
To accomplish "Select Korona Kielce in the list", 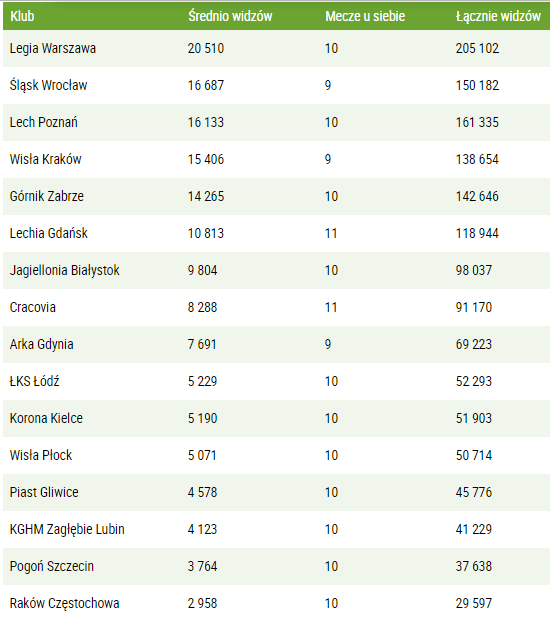I will [x=46, y=418].
